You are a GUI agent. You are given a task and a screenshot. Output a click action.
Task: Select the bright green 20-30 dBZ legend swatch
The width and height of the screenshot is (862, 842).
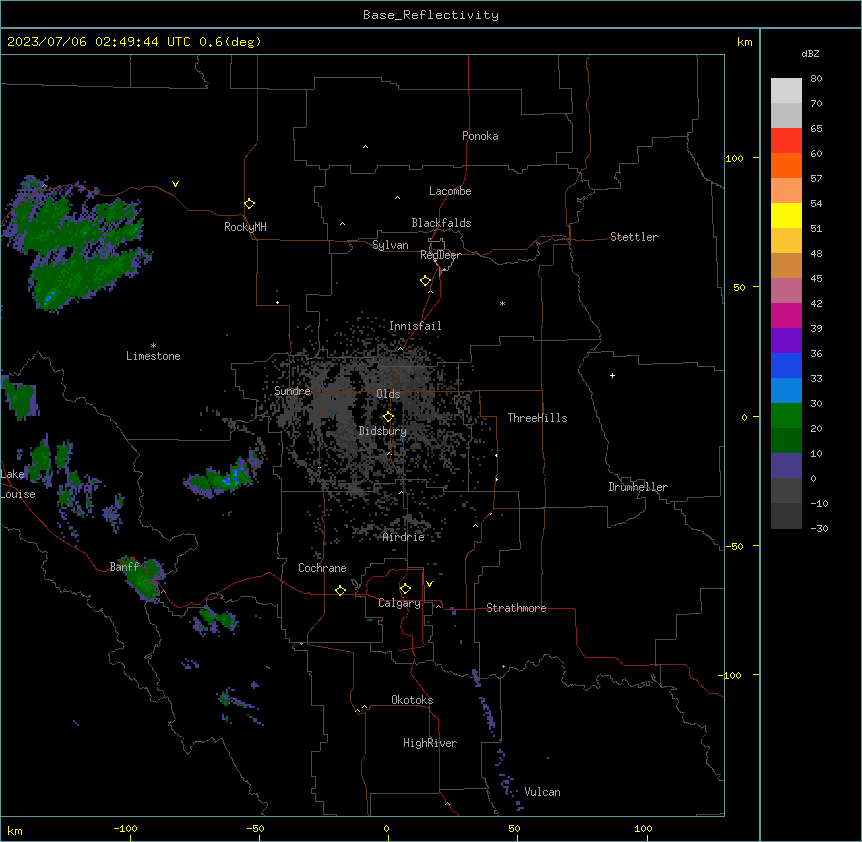786,416
